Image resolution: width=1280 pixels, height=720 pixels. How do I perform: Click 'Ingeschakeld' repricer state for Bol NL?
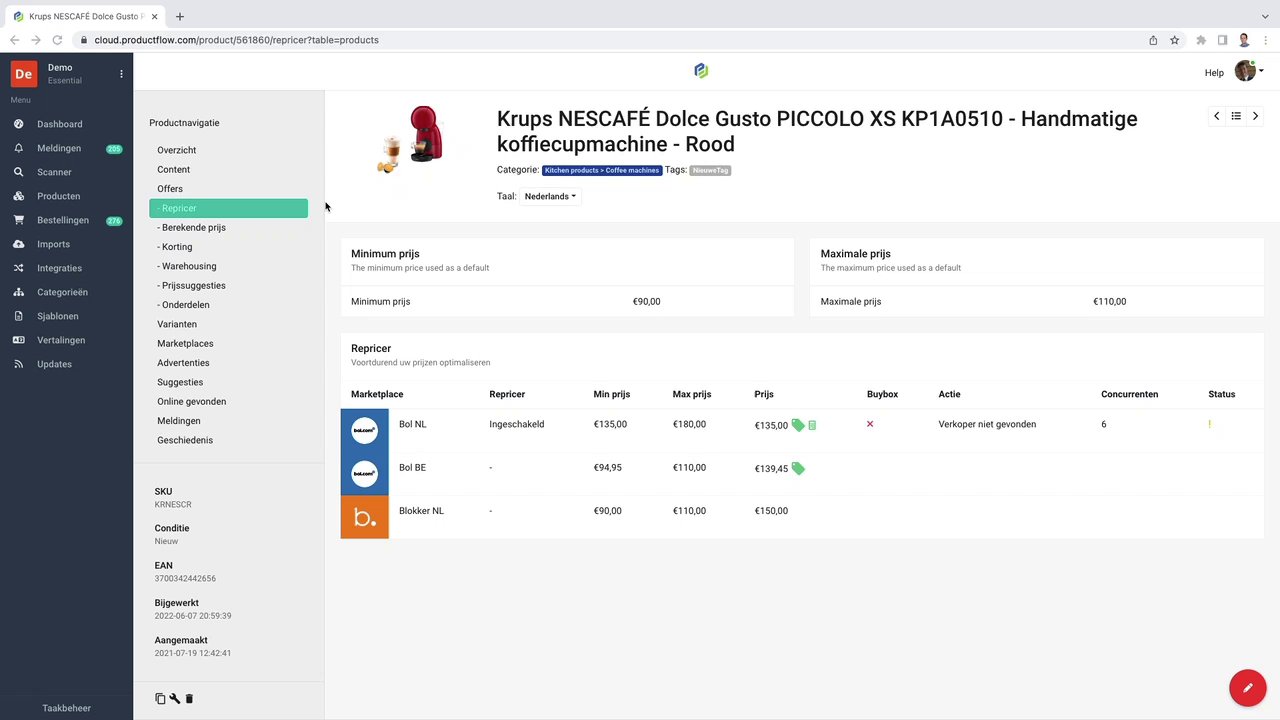516,424
